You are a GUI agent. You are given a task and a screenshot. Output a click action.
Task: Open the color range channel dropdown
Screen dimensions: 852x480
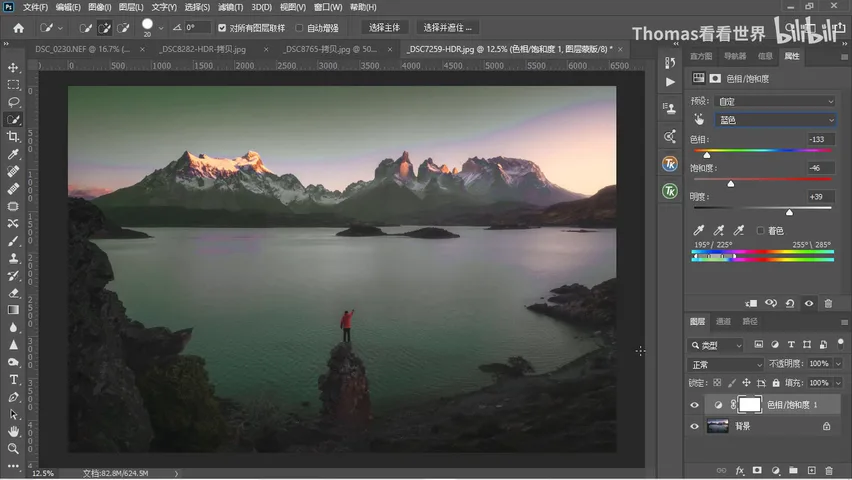click(x=775, y=120)
